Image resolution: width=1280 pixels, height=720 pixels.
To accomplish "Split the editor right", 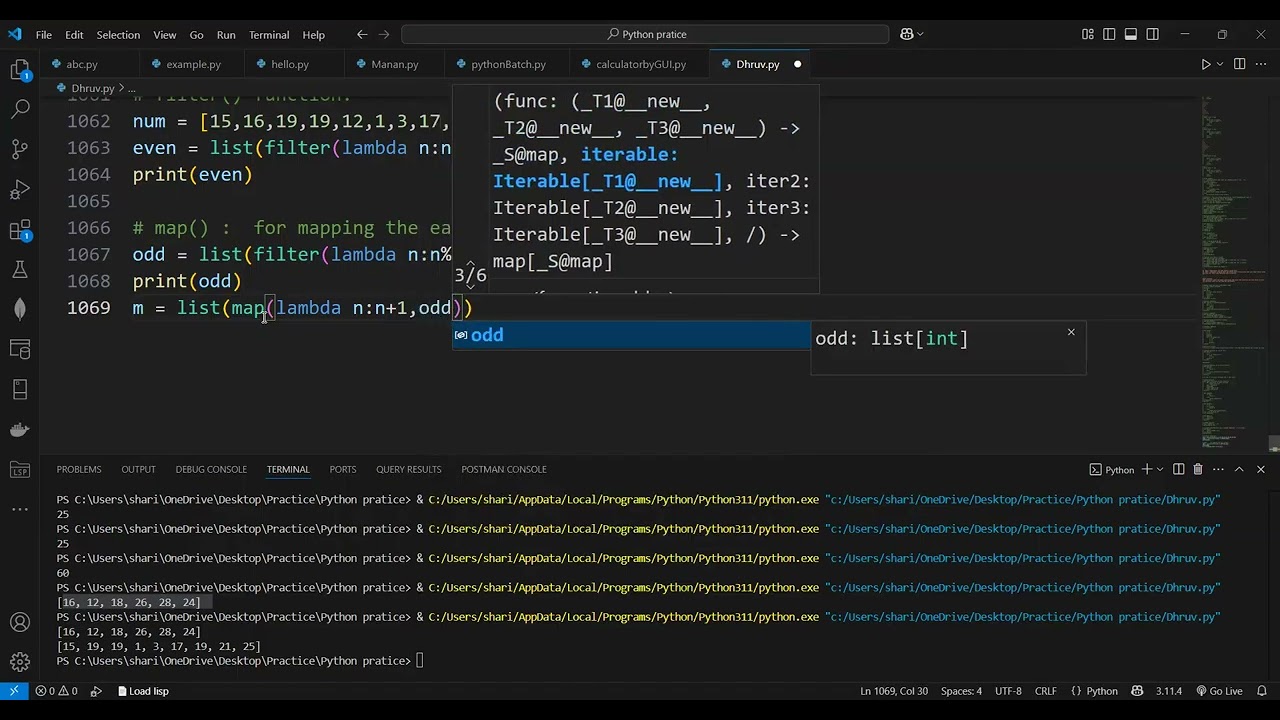I will click(x=1239, y=64).
